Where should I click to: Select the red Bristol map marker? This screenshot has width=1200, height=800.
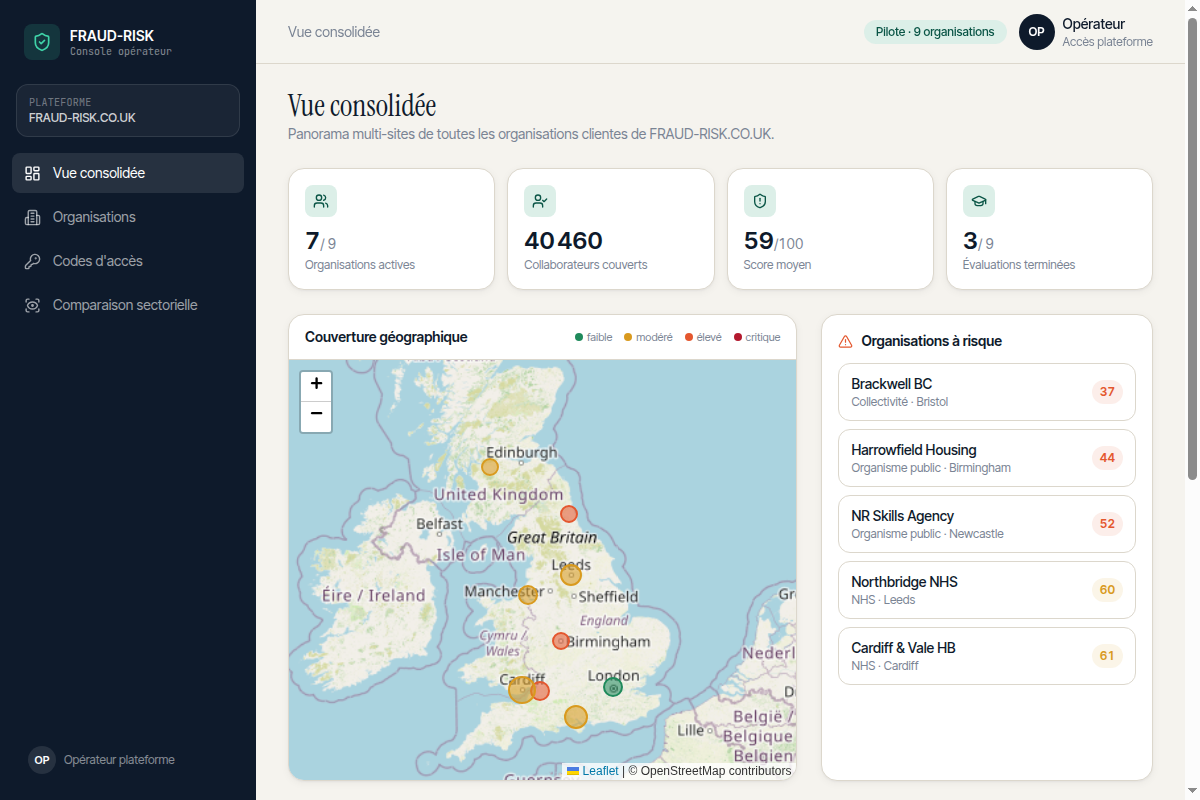pos(540,691)
